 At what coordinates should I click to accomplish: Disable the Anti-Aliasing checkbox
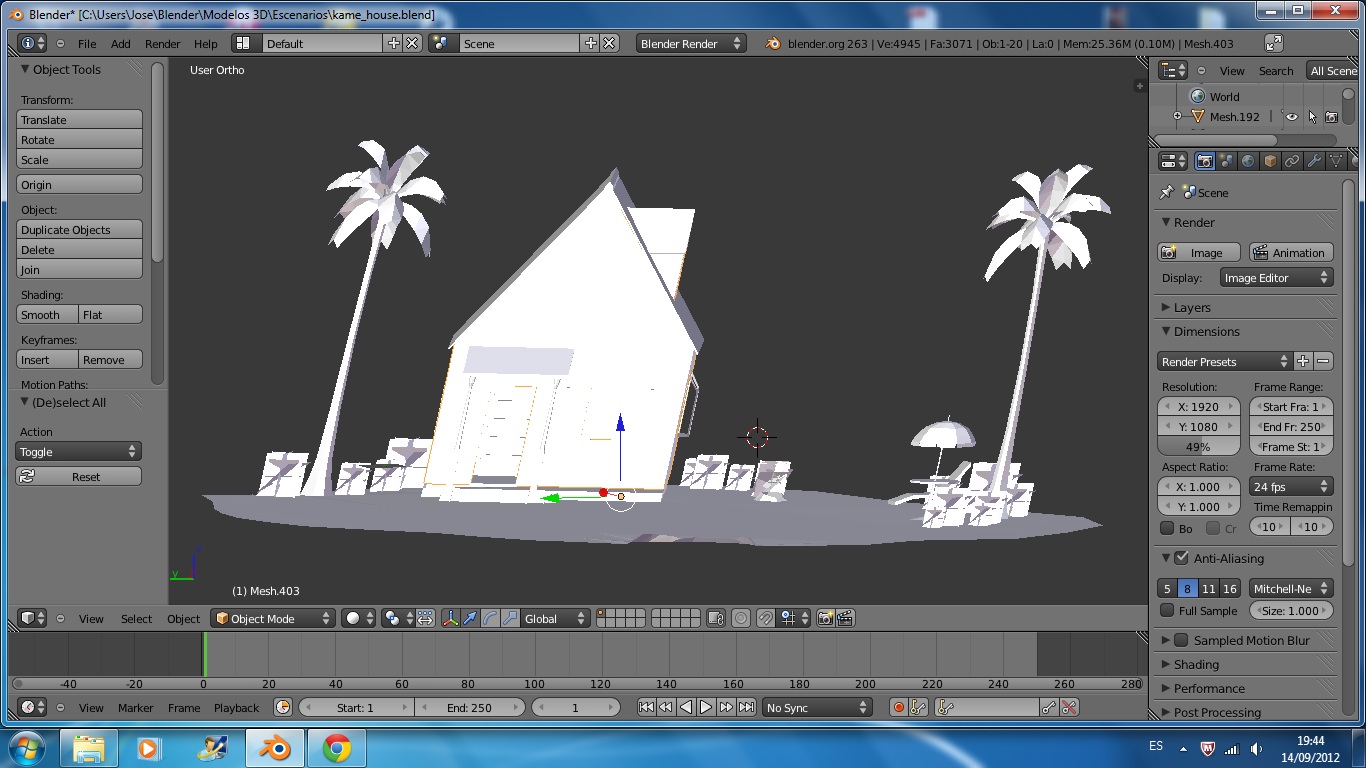click(1181, 558)
